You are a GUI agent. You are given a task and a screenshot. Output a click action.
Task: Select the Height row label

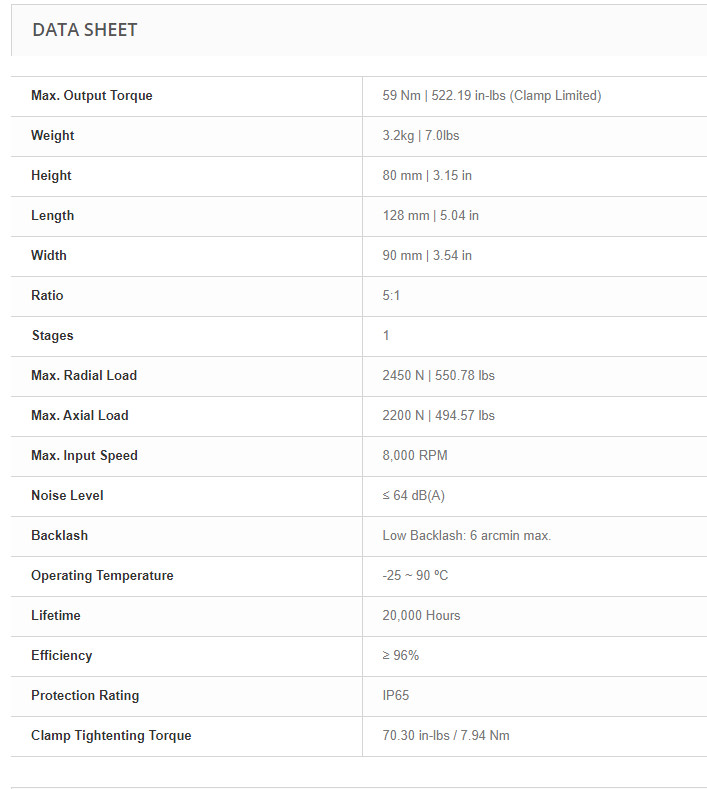[x=51, y=176]
